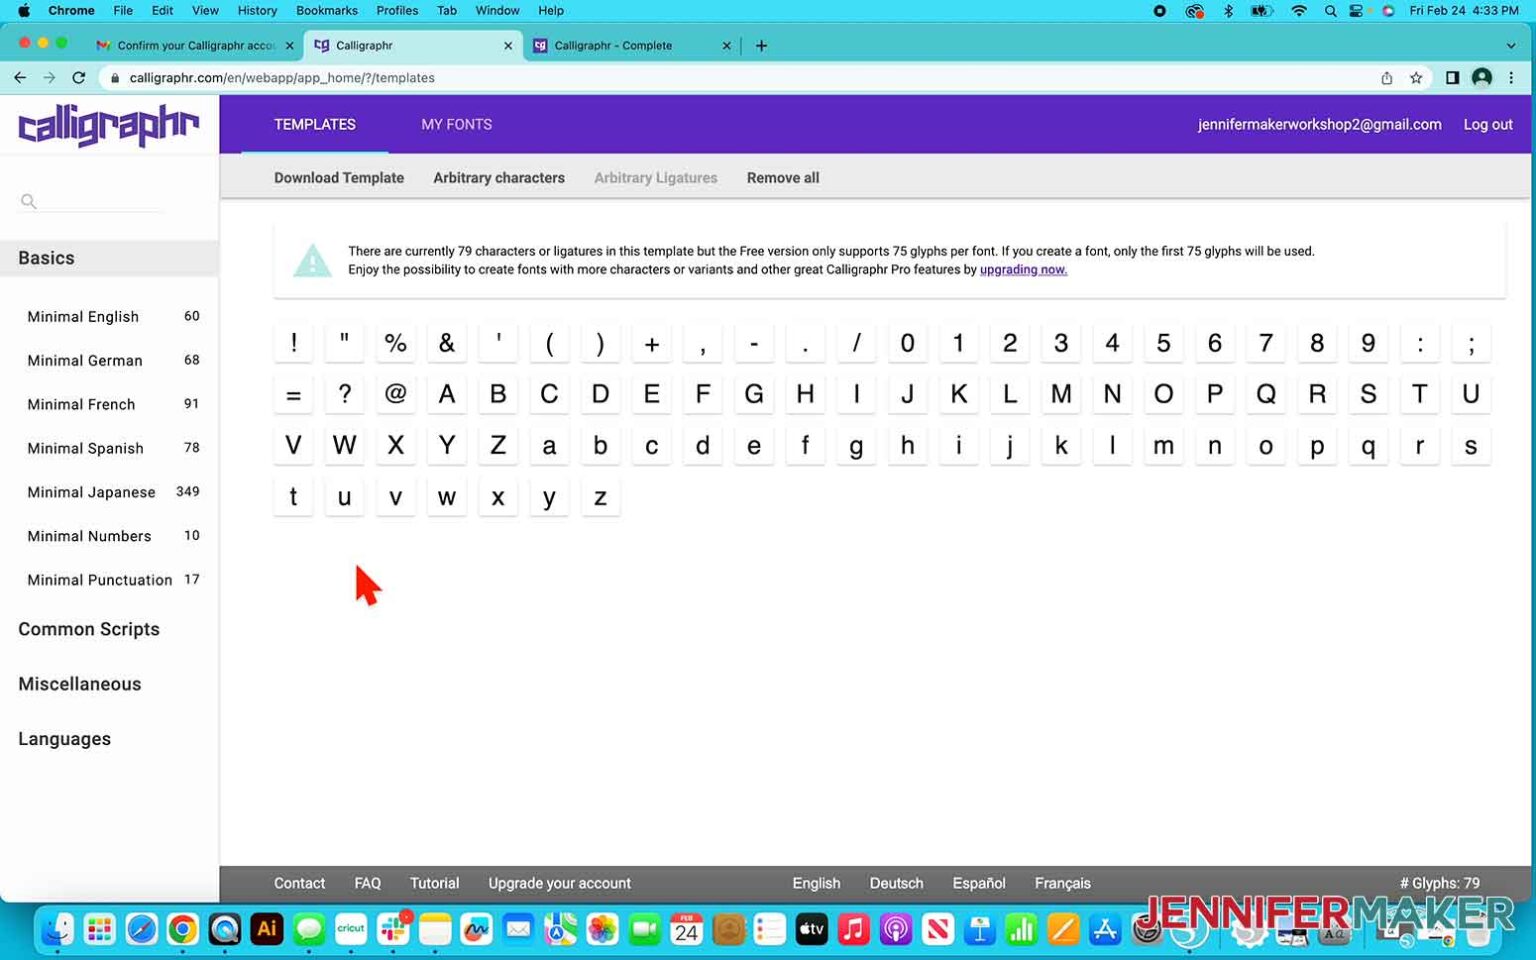The image size is (1536, 960).
Task: Open the Chrome Bookmarks menu
Action: (327, 11)
